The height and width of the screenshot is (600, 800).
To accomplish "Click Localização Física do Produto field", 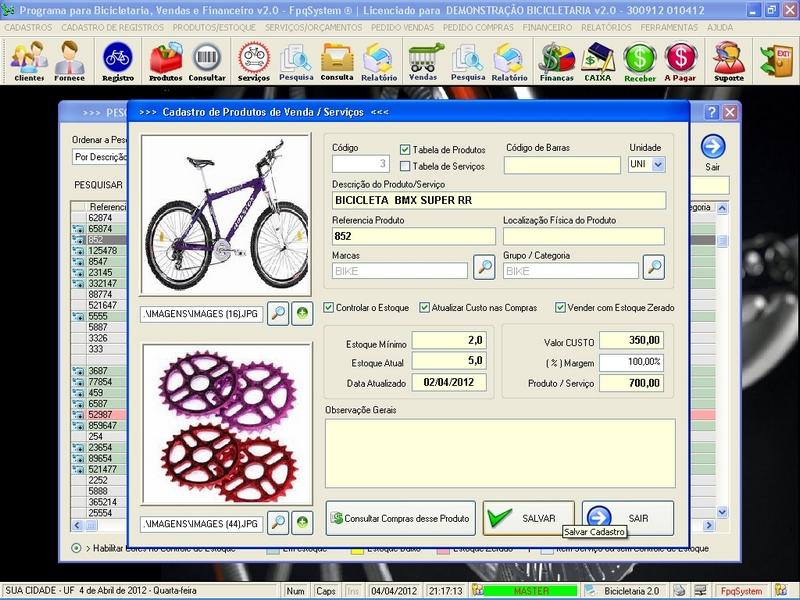I will tap(584, 236).
